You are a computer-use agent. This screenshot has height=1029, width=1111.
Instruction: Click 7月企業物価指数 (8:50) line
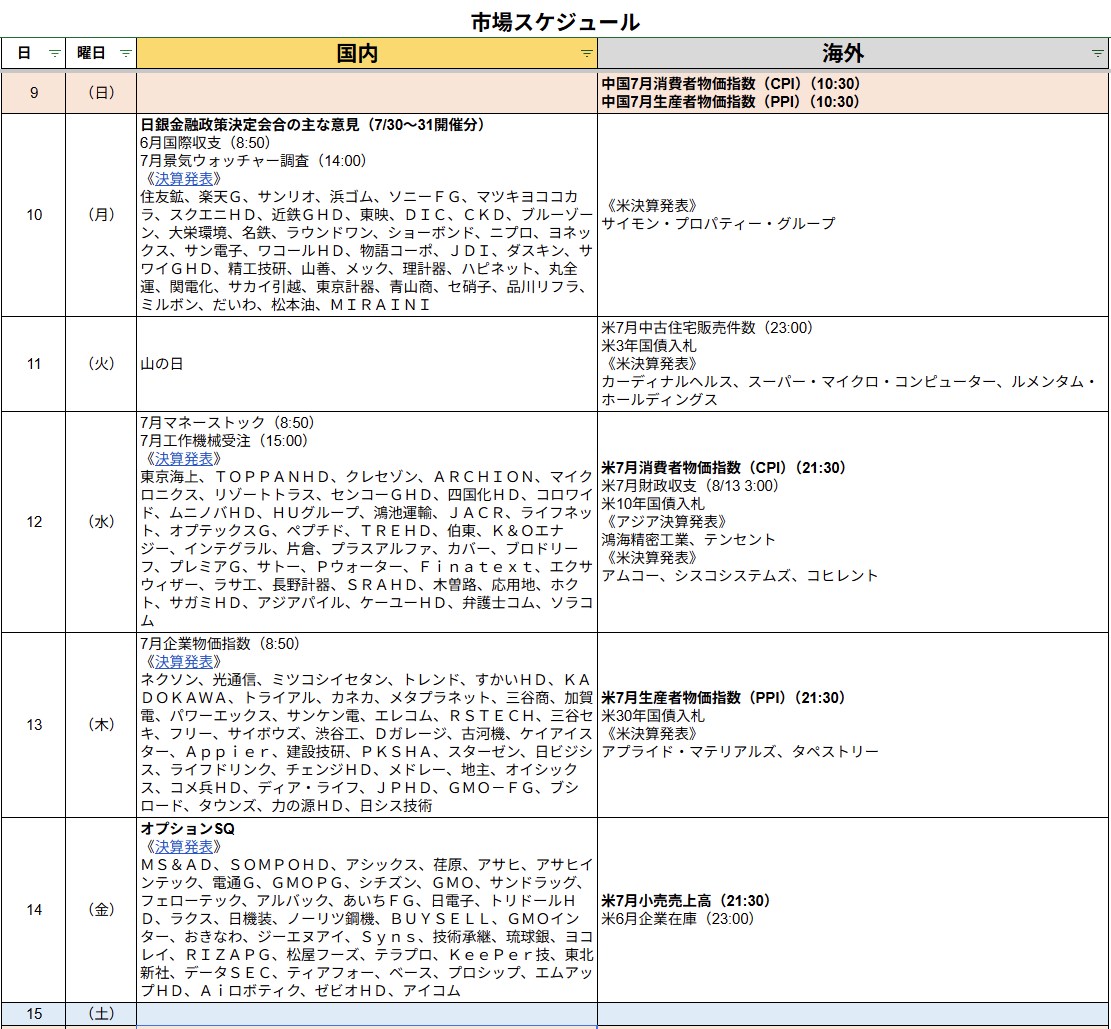[220, 643]
